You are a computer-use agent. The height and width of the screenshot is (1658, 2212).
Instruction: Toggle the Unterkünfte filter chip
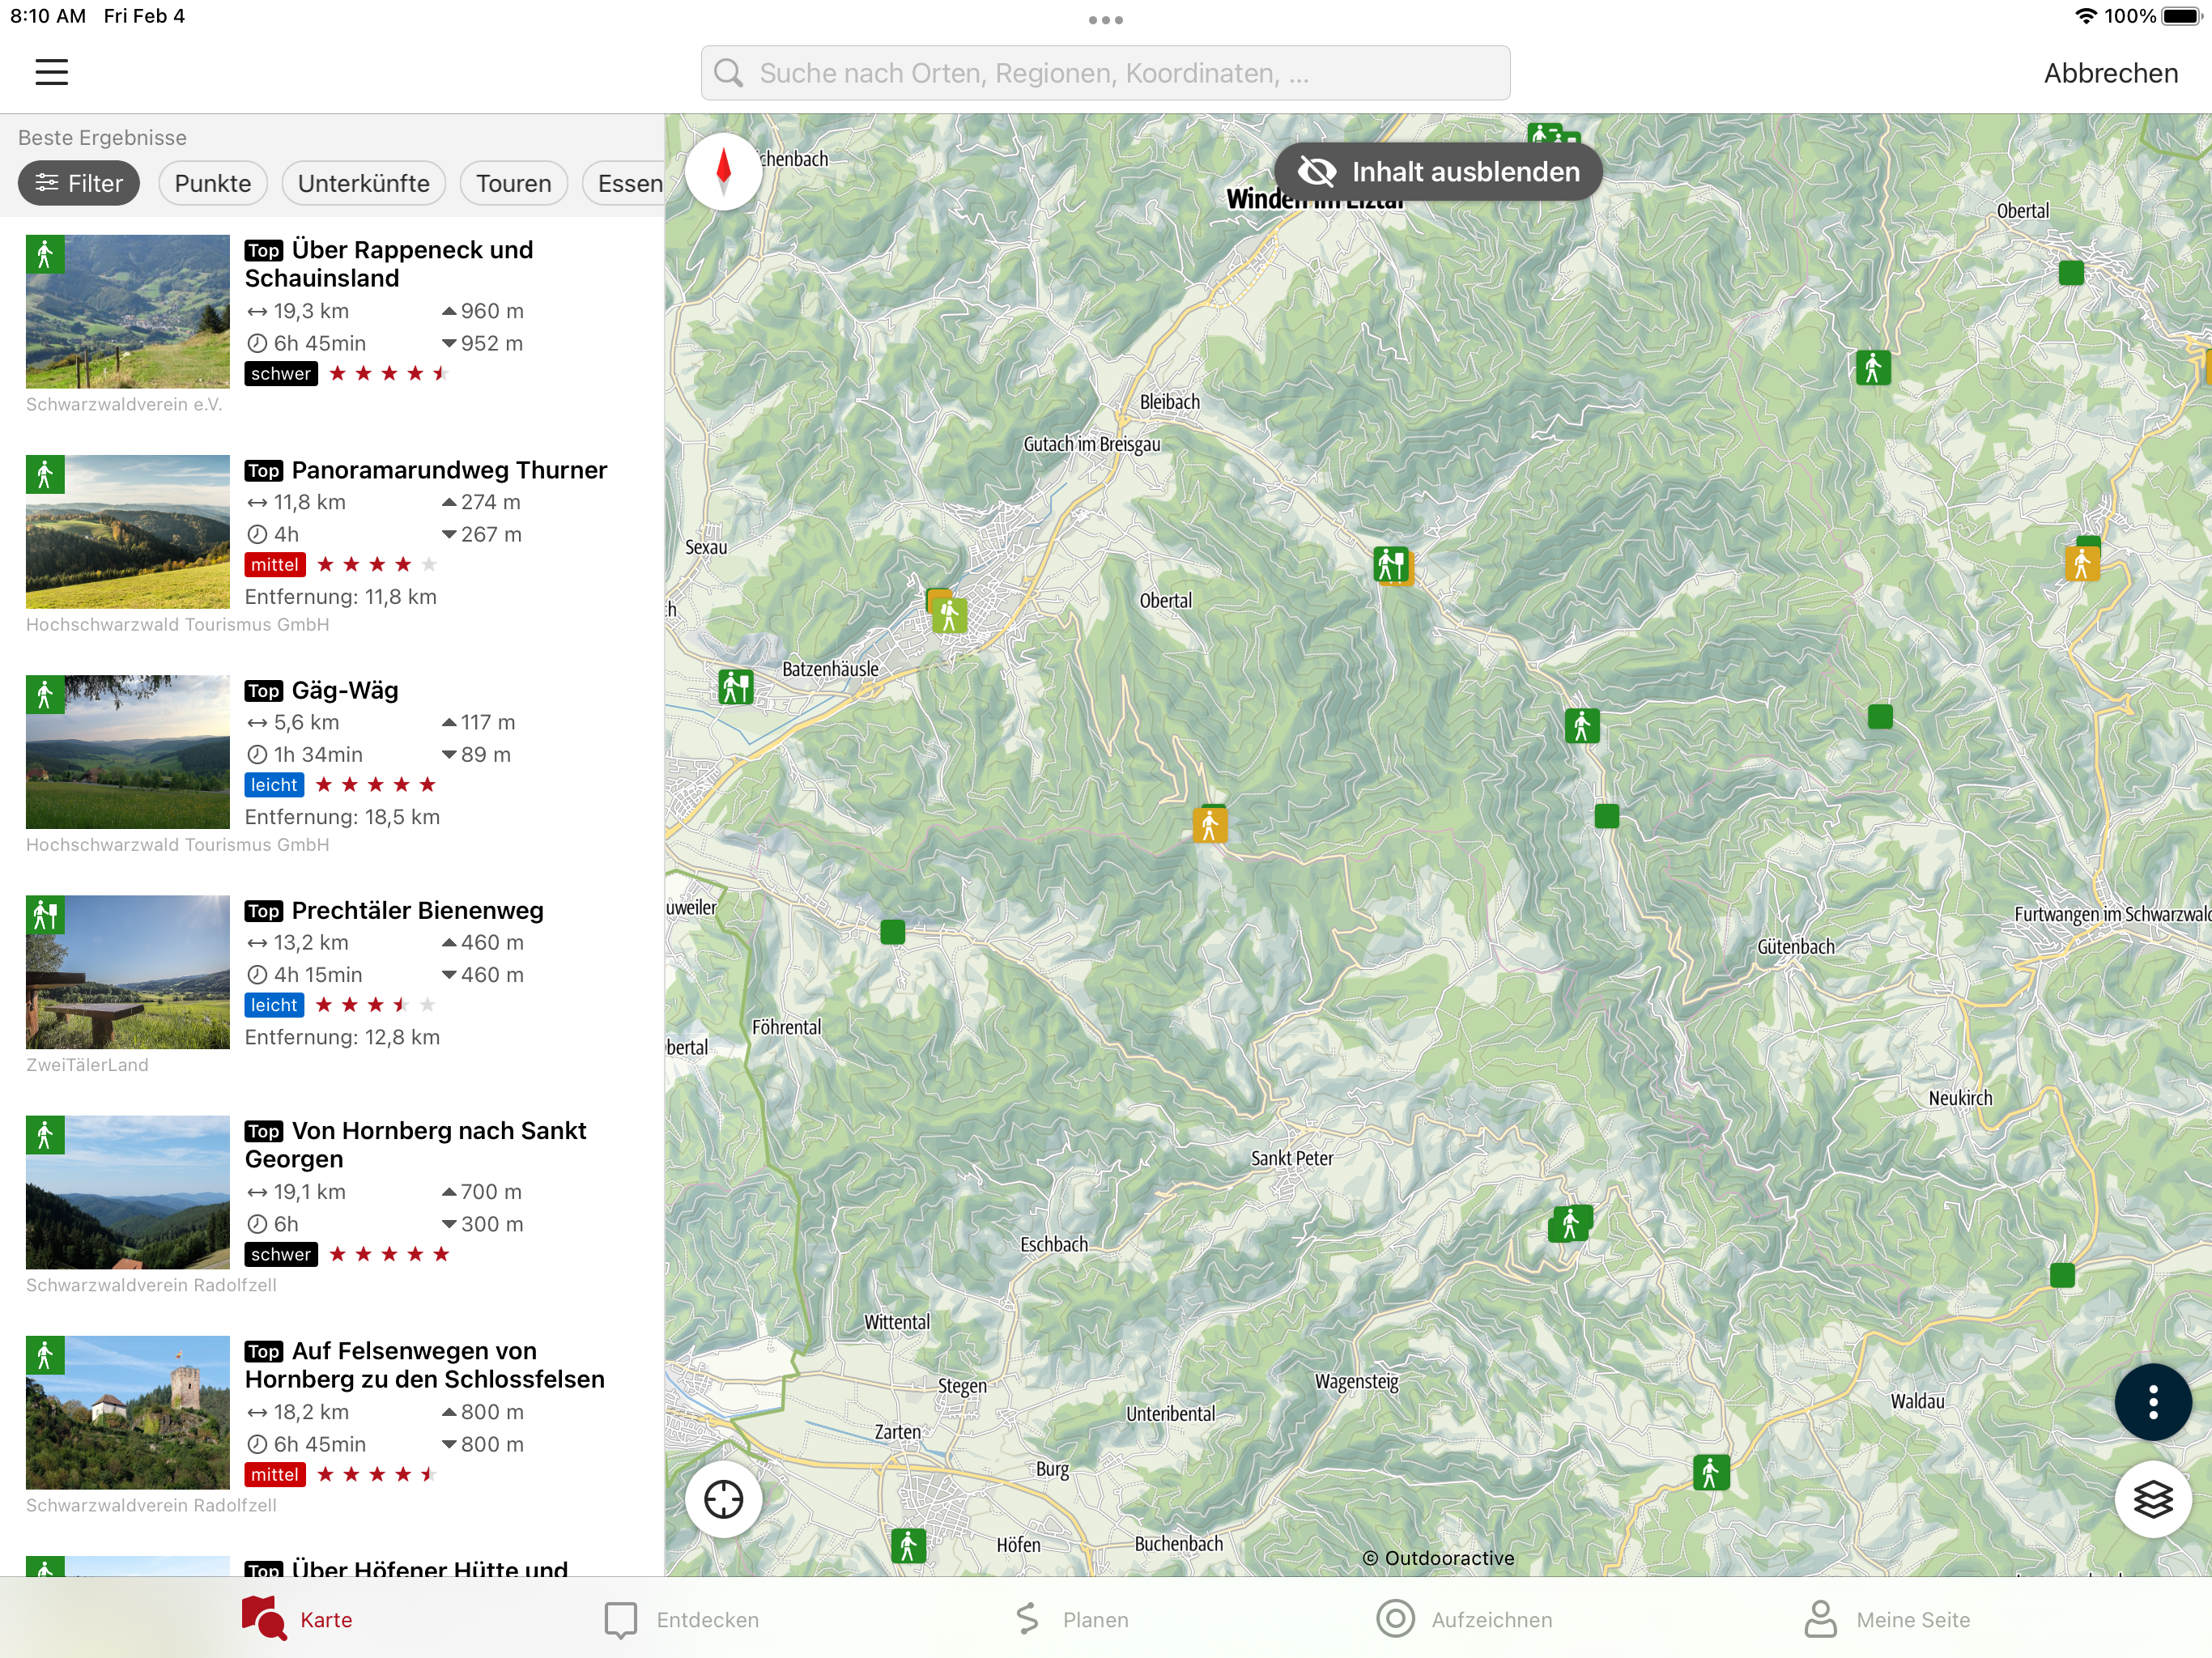363,183
